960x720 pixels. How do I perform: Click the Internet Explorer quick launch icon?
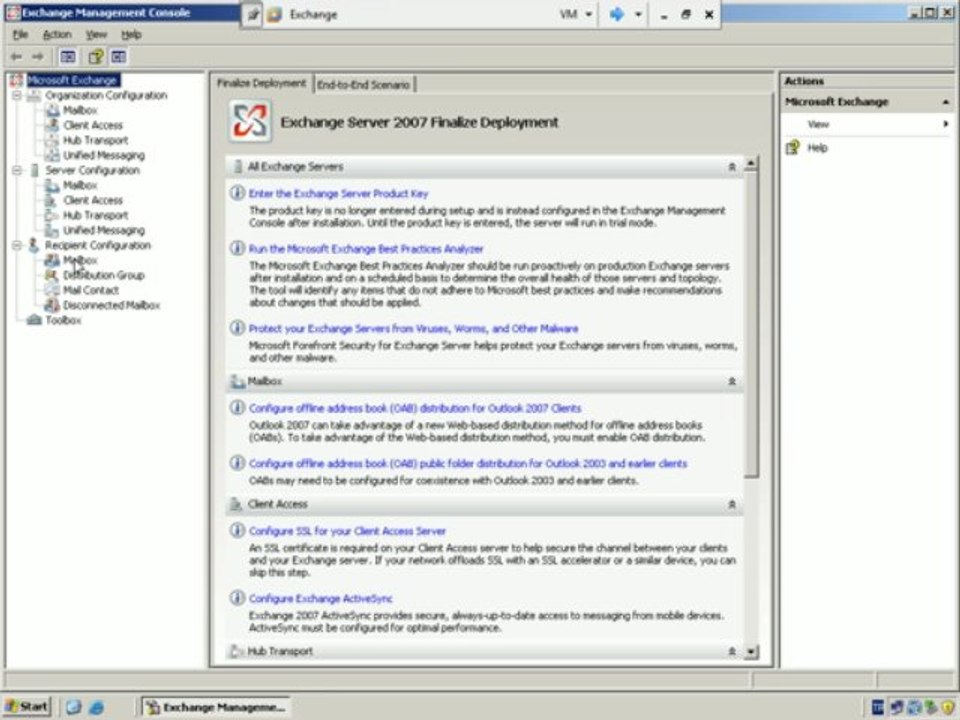tap(96, 707)
